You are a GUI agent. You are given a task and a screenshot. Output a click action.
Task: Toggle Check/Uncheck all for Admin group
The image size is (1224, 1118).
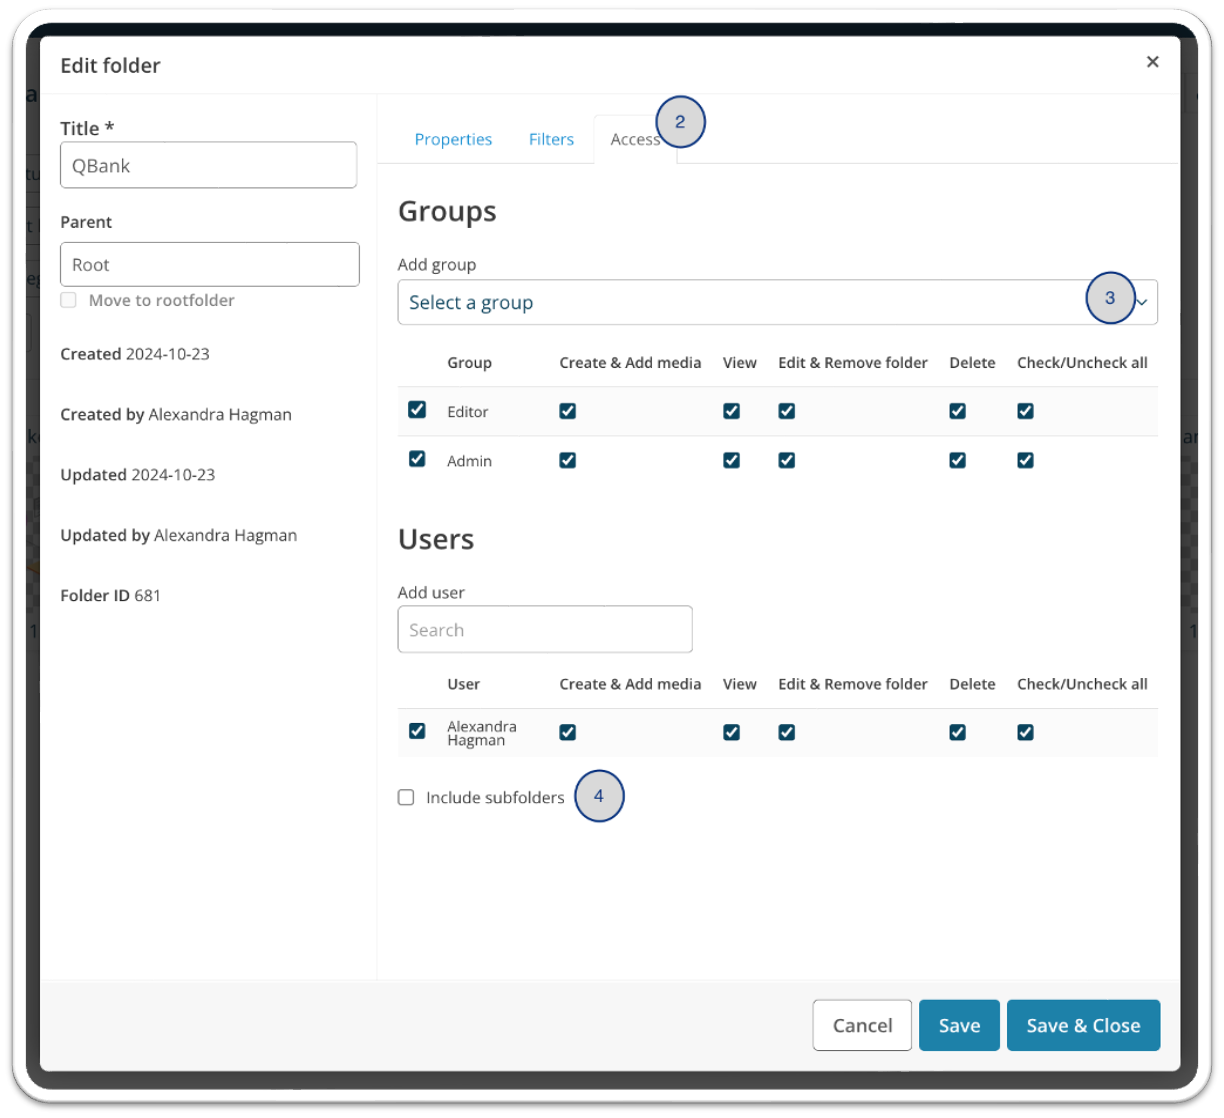coord(1025,460)
